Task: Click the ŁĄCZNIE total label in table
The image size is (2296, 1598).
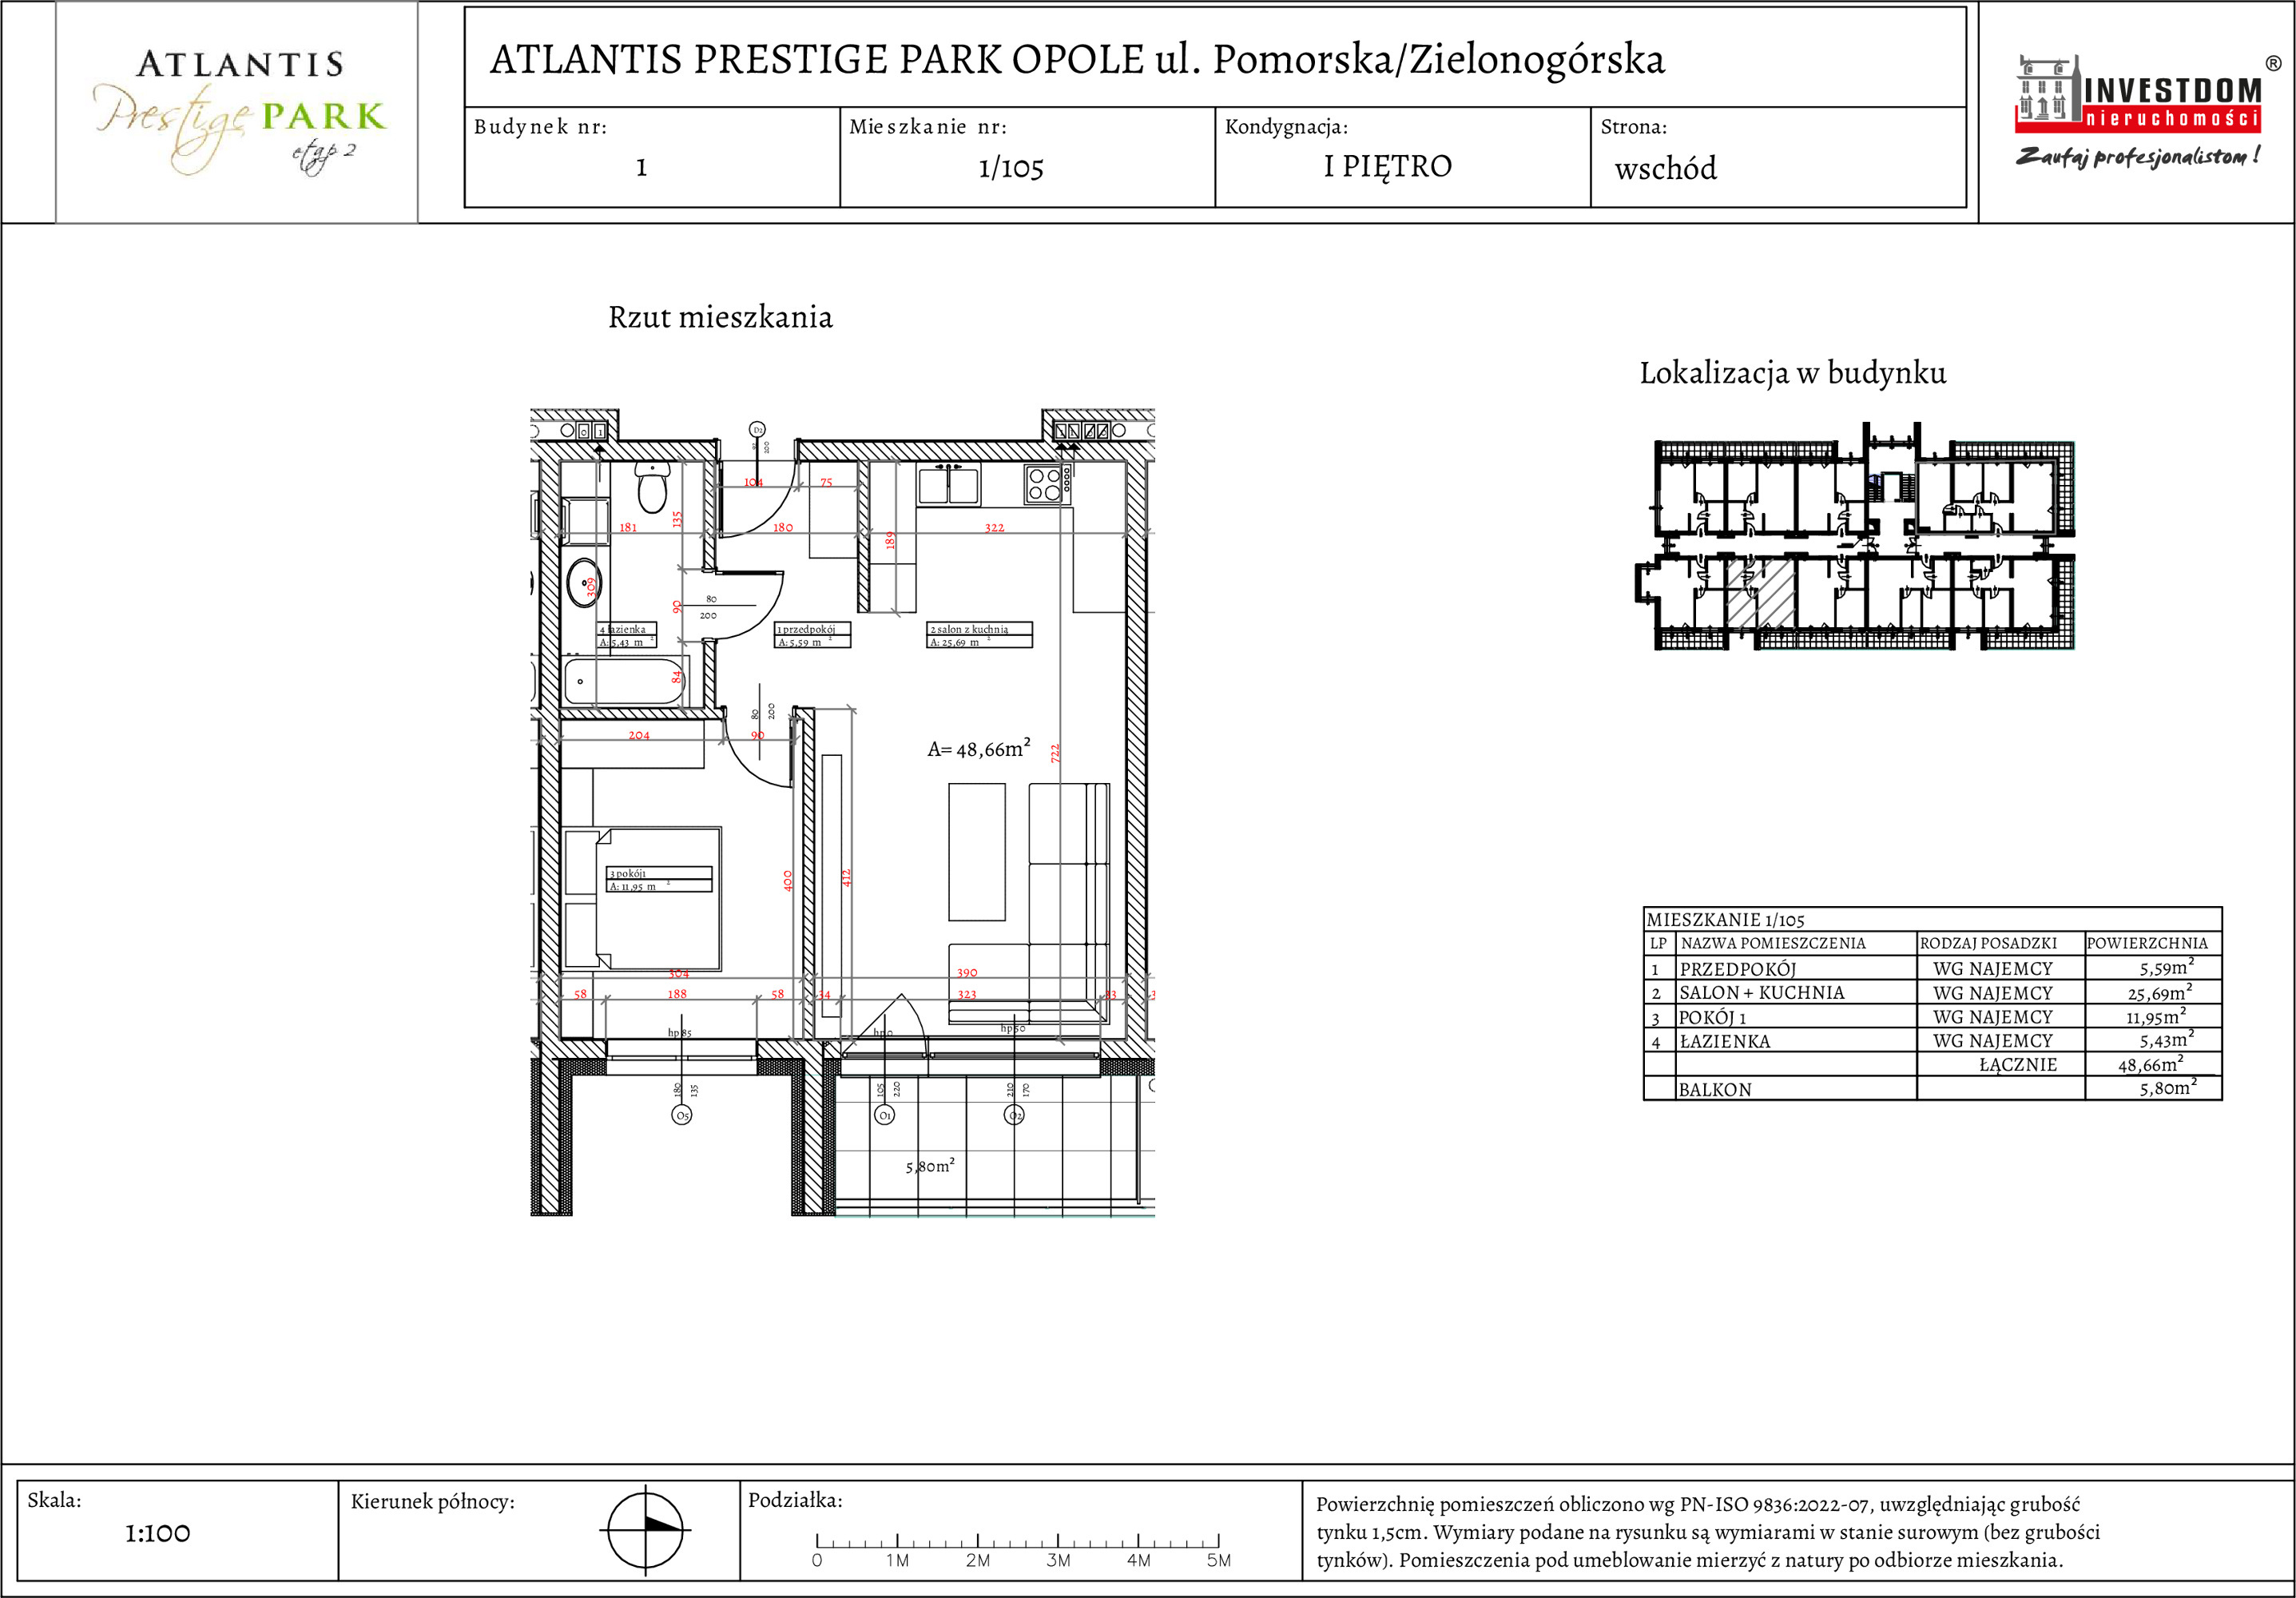Action: [x=2018, y=1065]
